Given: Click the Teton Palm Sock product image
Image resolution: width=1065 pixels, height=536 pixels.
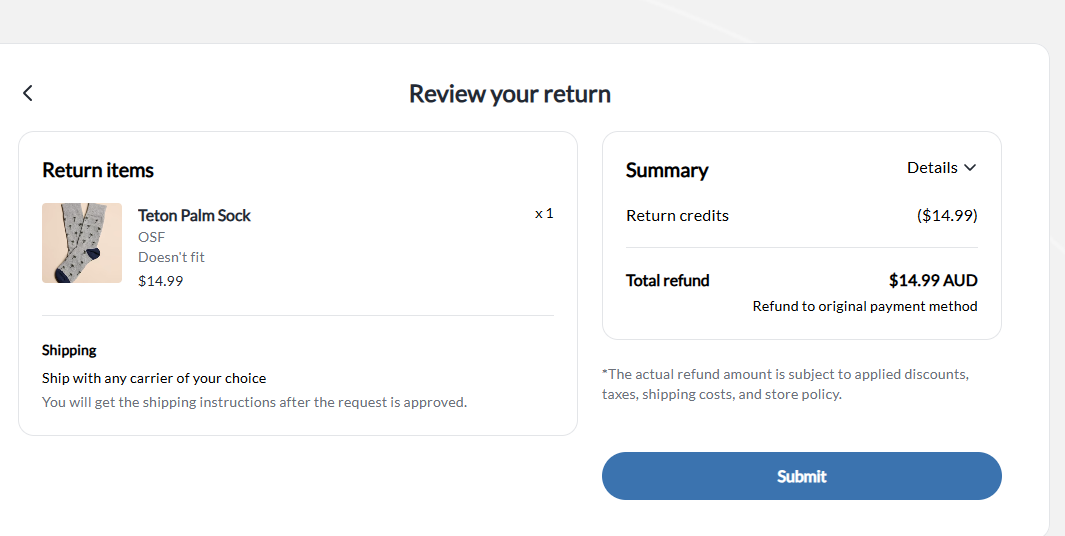Looking at the screenshot, I should (x=82, y=243).
